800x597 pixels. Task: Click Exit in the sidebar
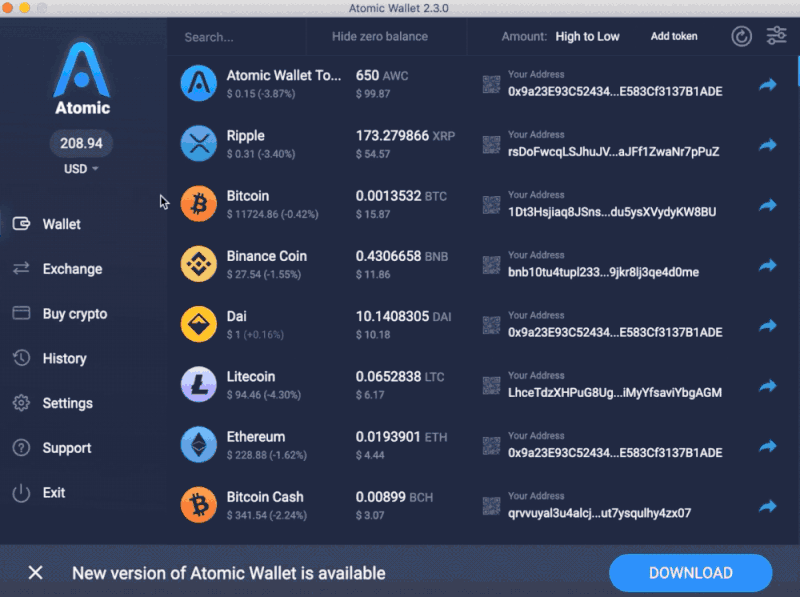pos(39,493)
